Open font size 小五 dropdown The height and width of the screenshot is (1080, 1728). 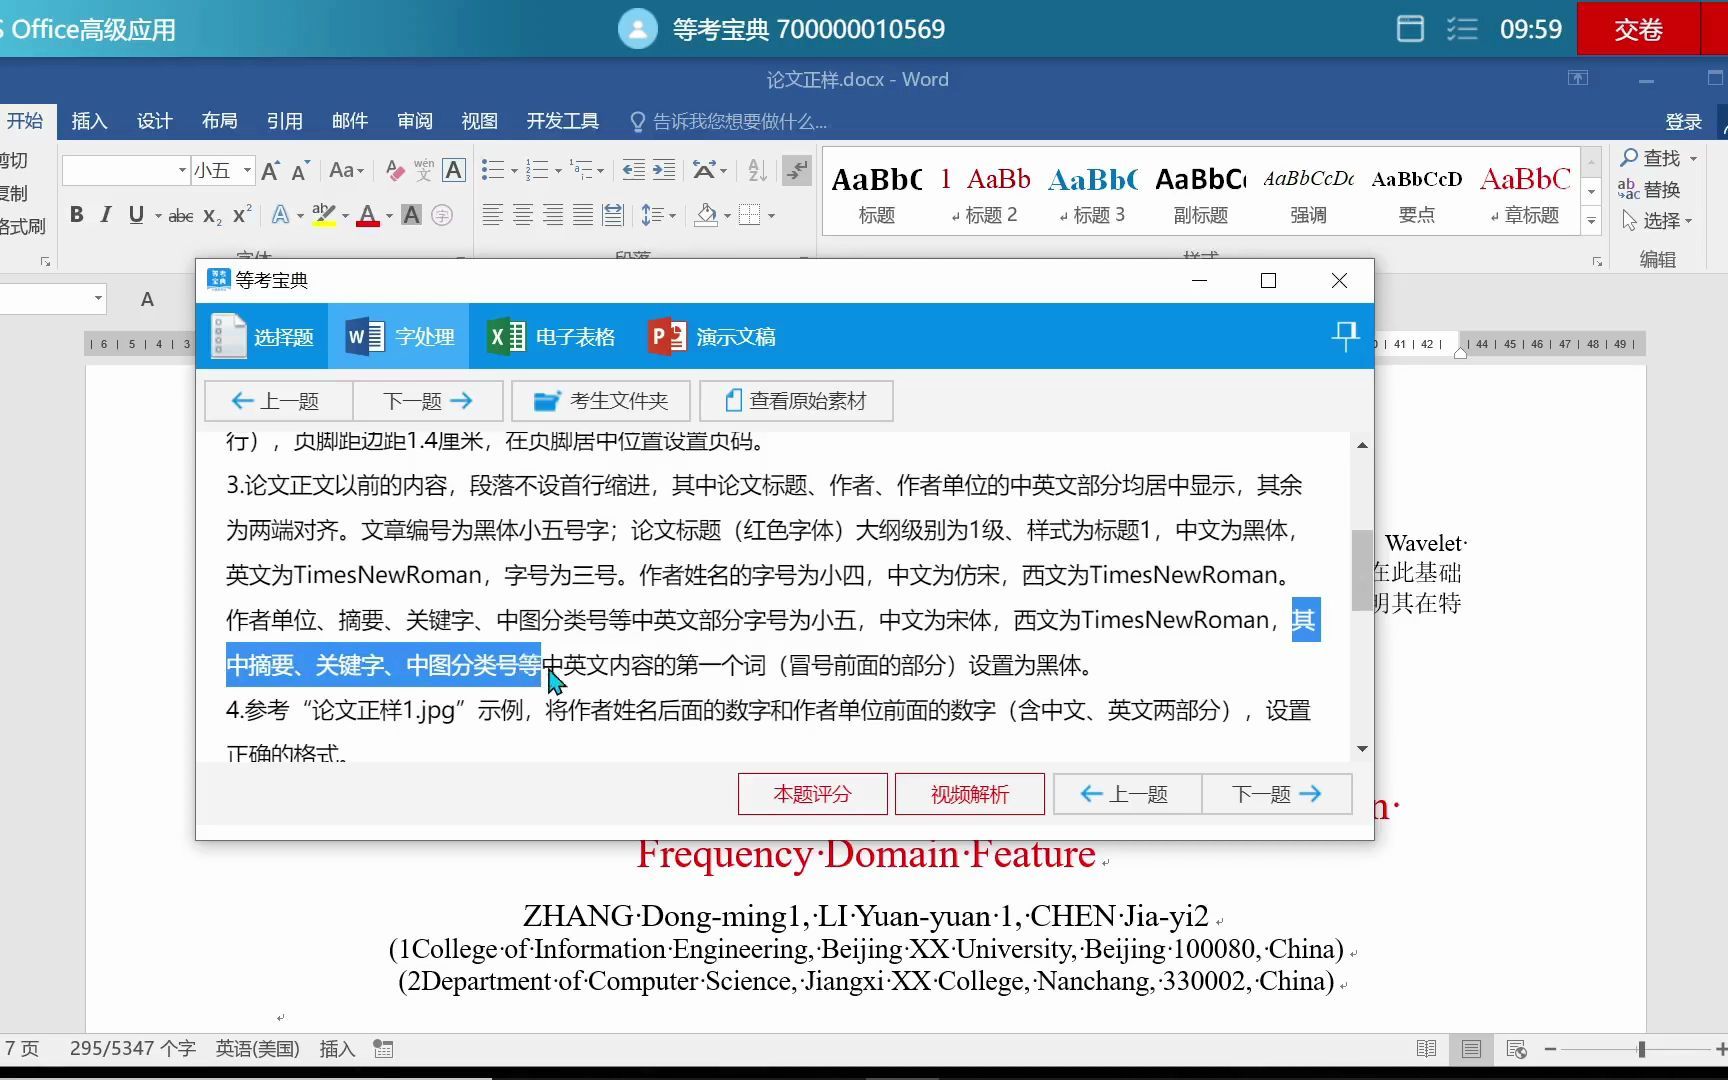tap(247, 170)
